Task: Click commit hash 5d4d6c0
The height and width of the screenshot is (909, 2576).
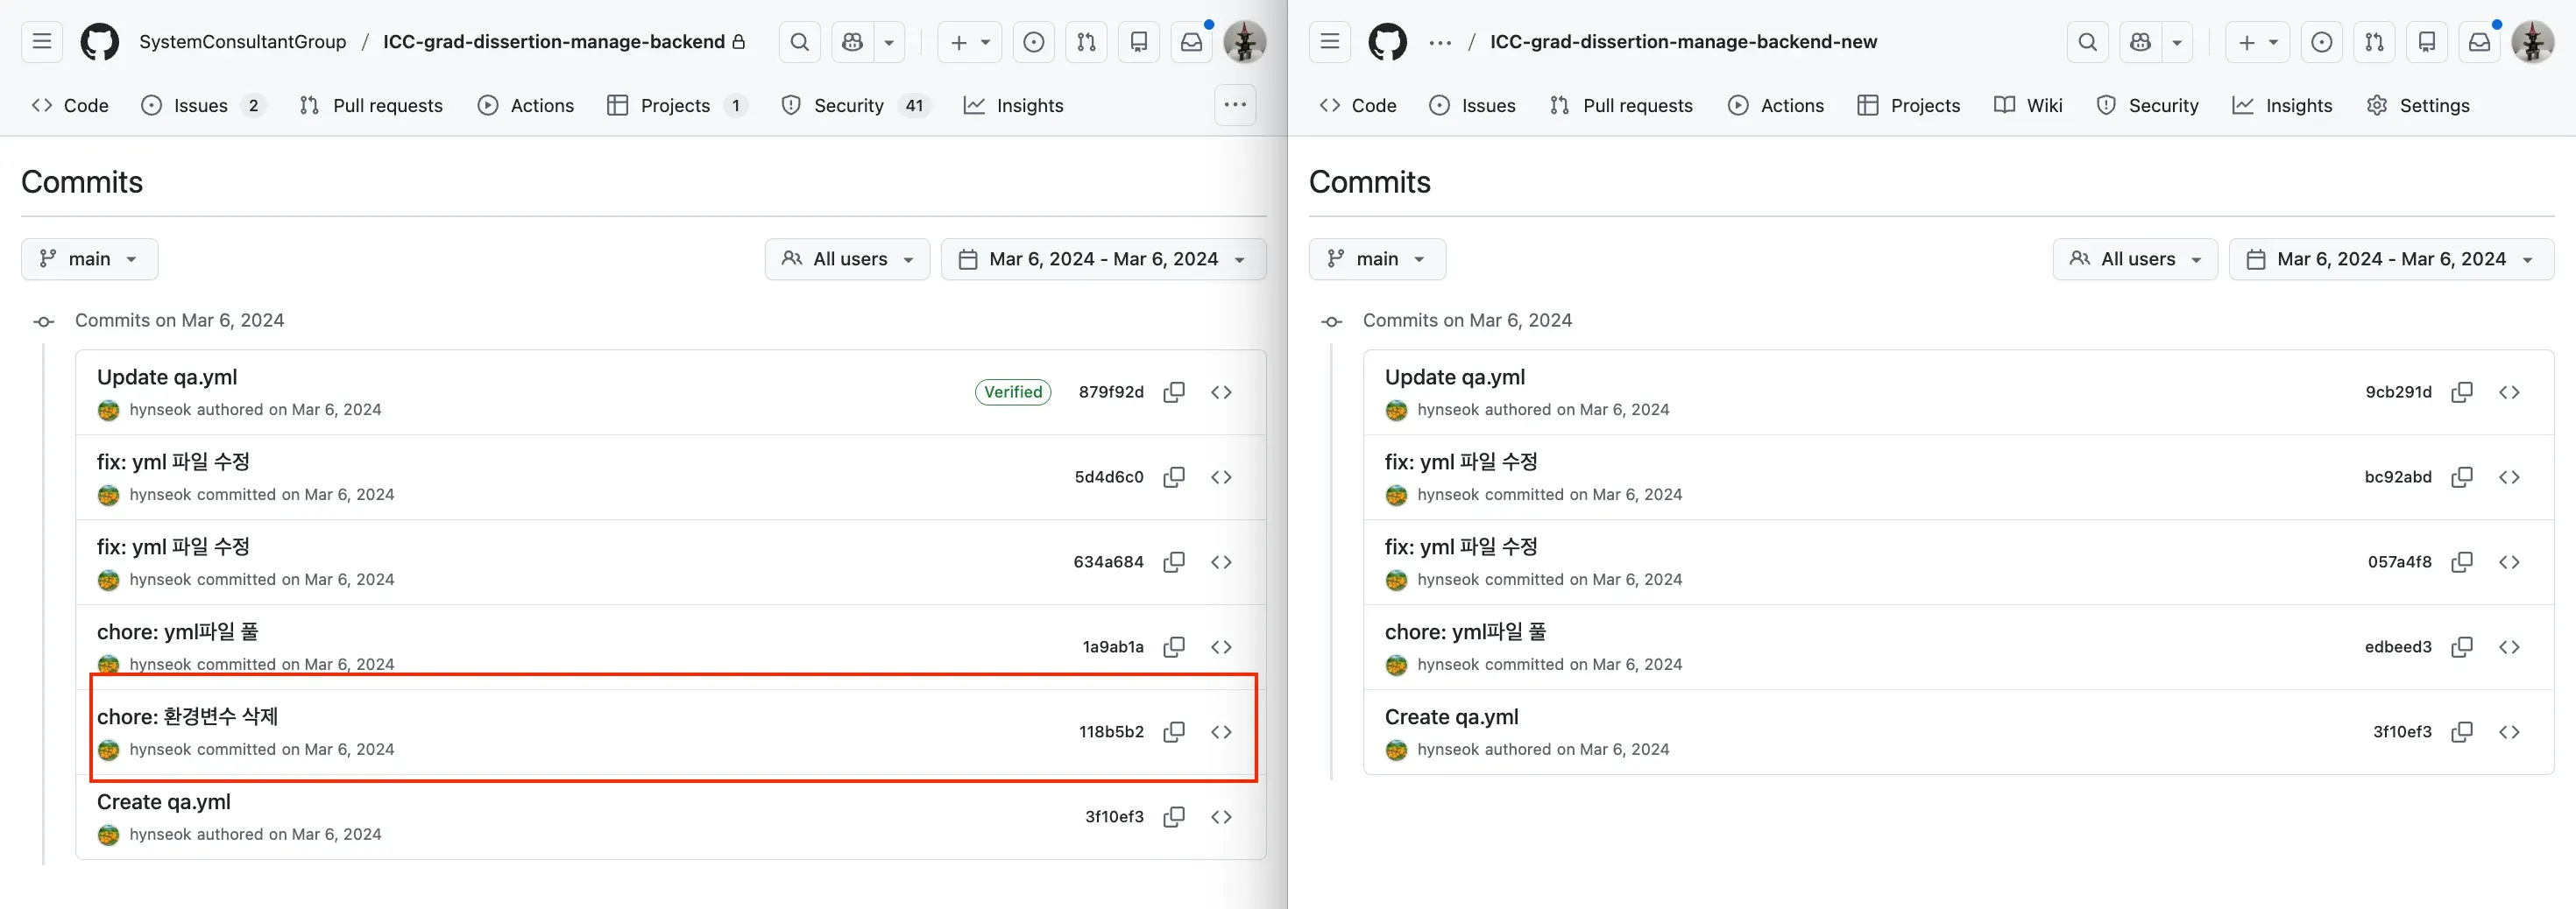Action: (x=1109, y=477)
